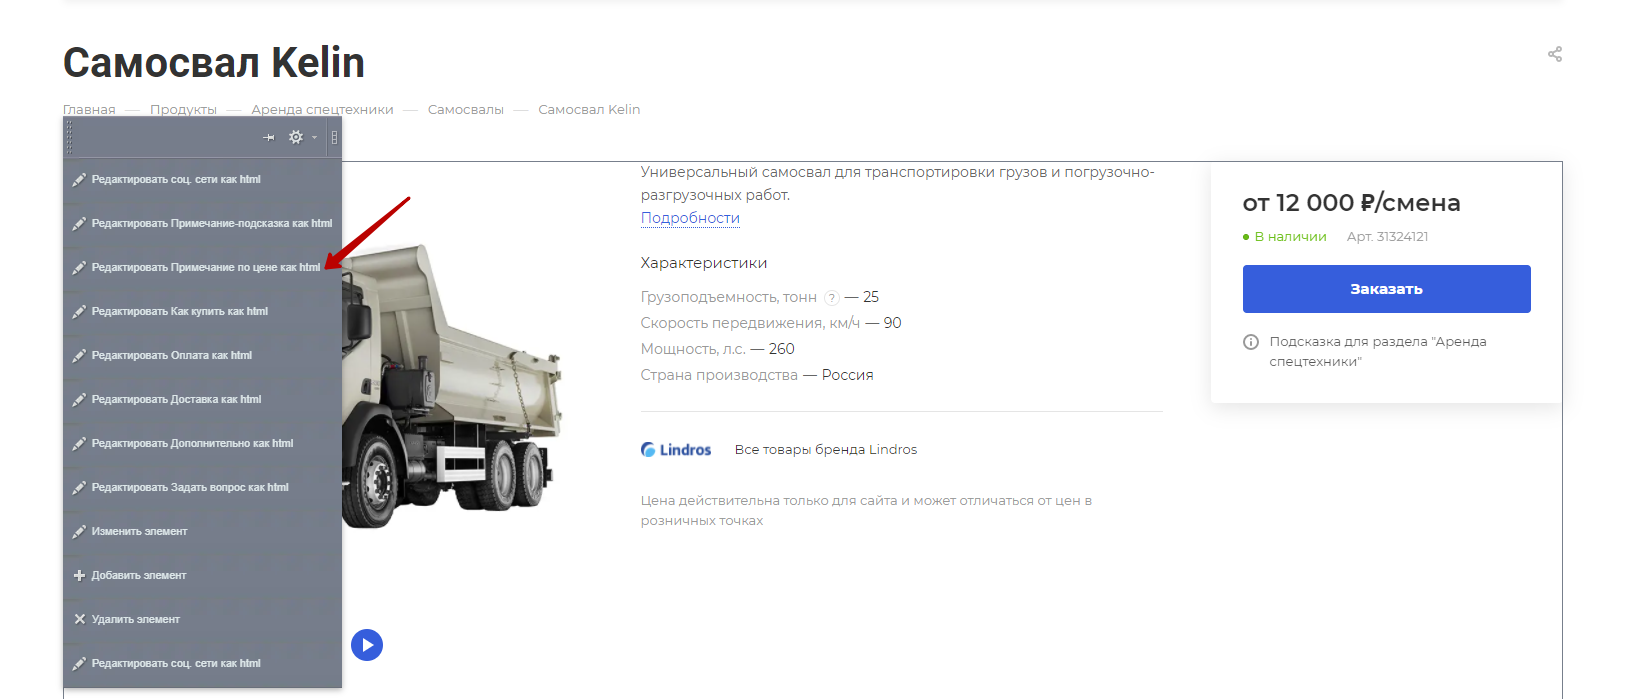The width and height of the screenshot is (1636, 699).
Task: Click the price от 12 000 ₽/смена
Action: [1351, 203]
